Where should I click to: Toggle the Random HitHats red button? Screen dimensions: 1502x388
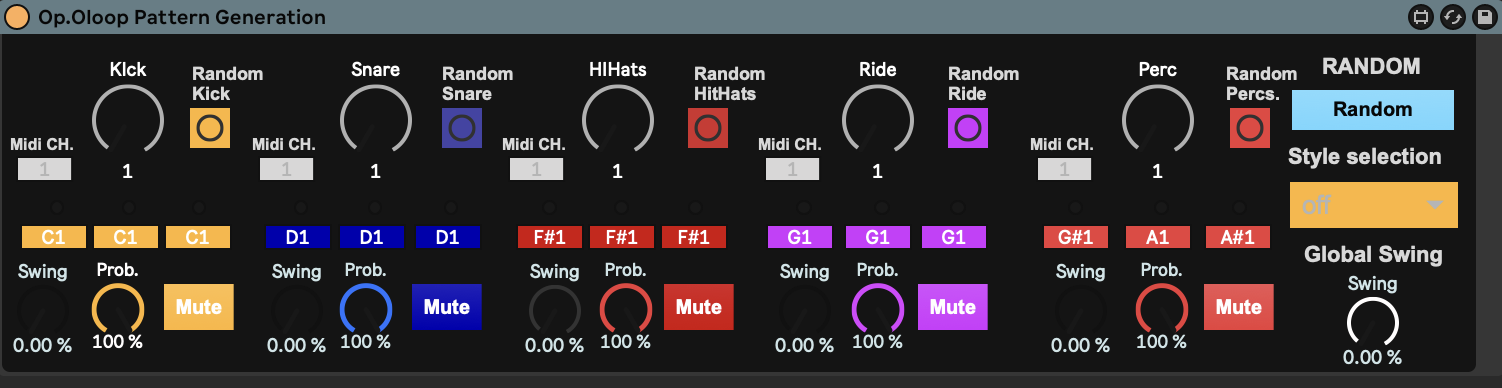coord(708,128)
